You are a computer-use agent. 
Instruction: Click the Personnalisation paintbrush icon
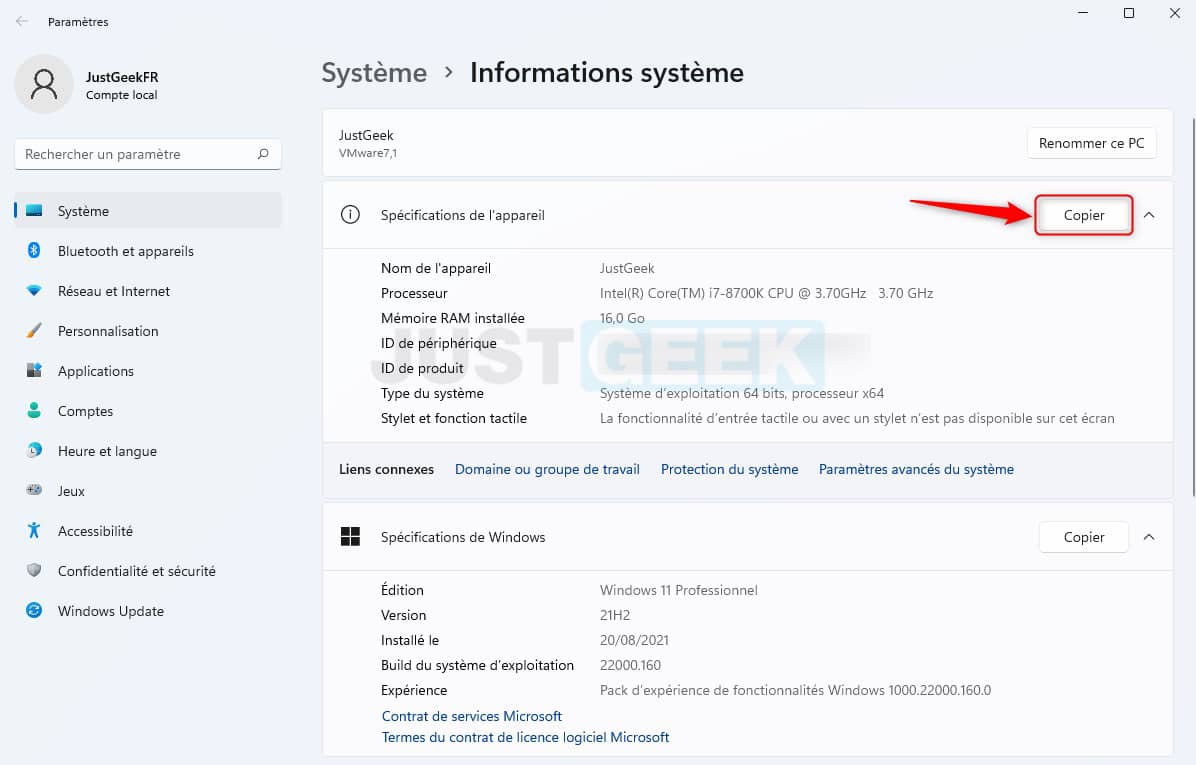(x=34, y=330)
